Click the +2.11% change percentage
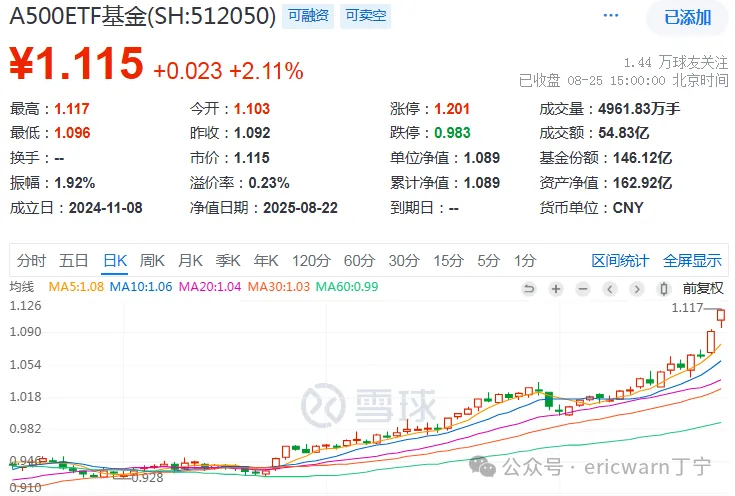Viewport: 735px width, 496px height. (x=266, y=71)
